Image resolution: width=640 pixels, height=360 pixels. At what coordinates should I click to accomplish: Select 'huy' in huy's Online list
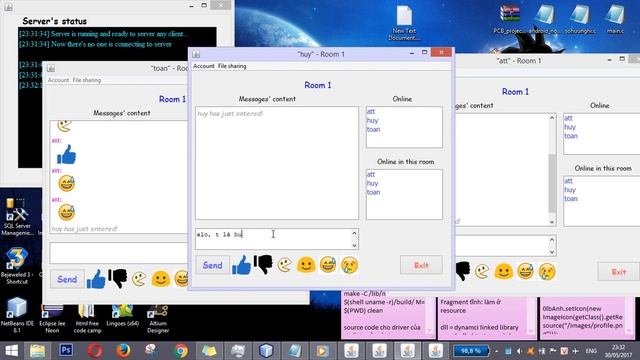(x=372, y=120)
